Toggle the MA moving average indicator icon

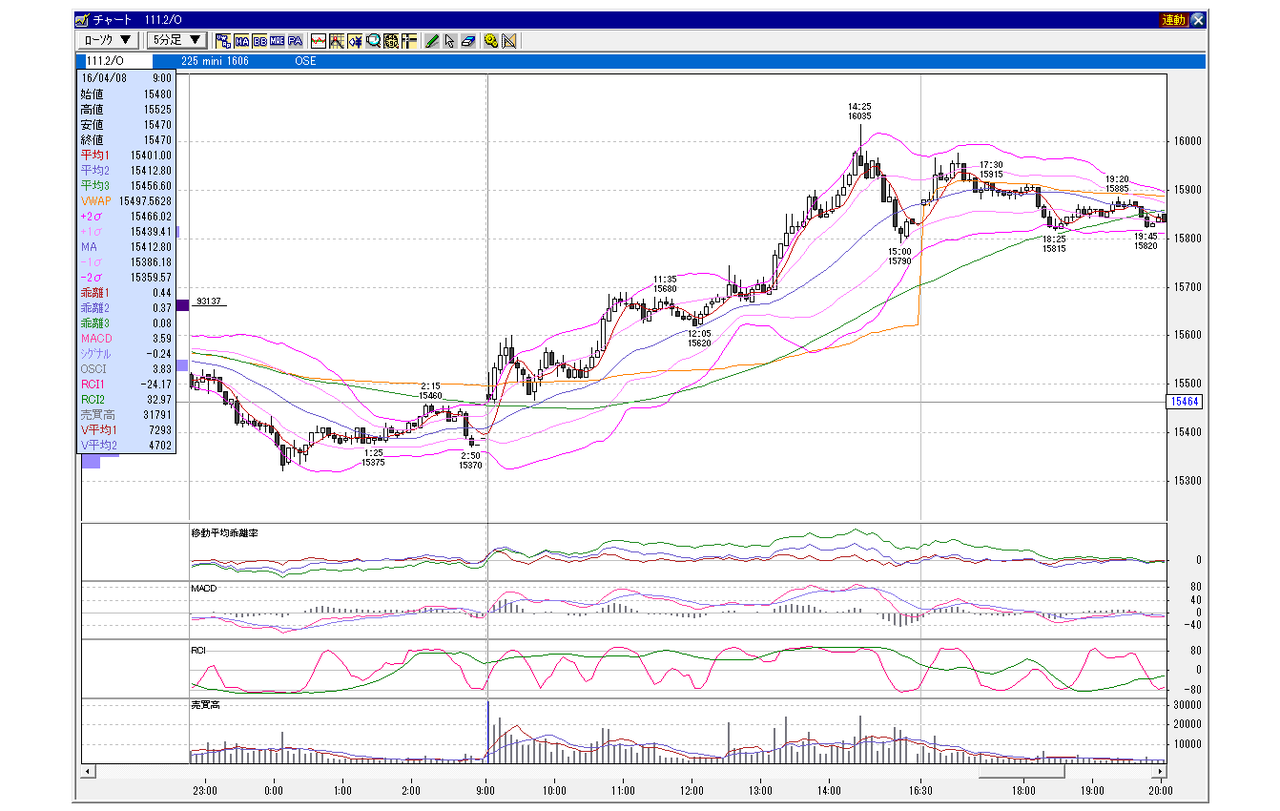point(242,41)
